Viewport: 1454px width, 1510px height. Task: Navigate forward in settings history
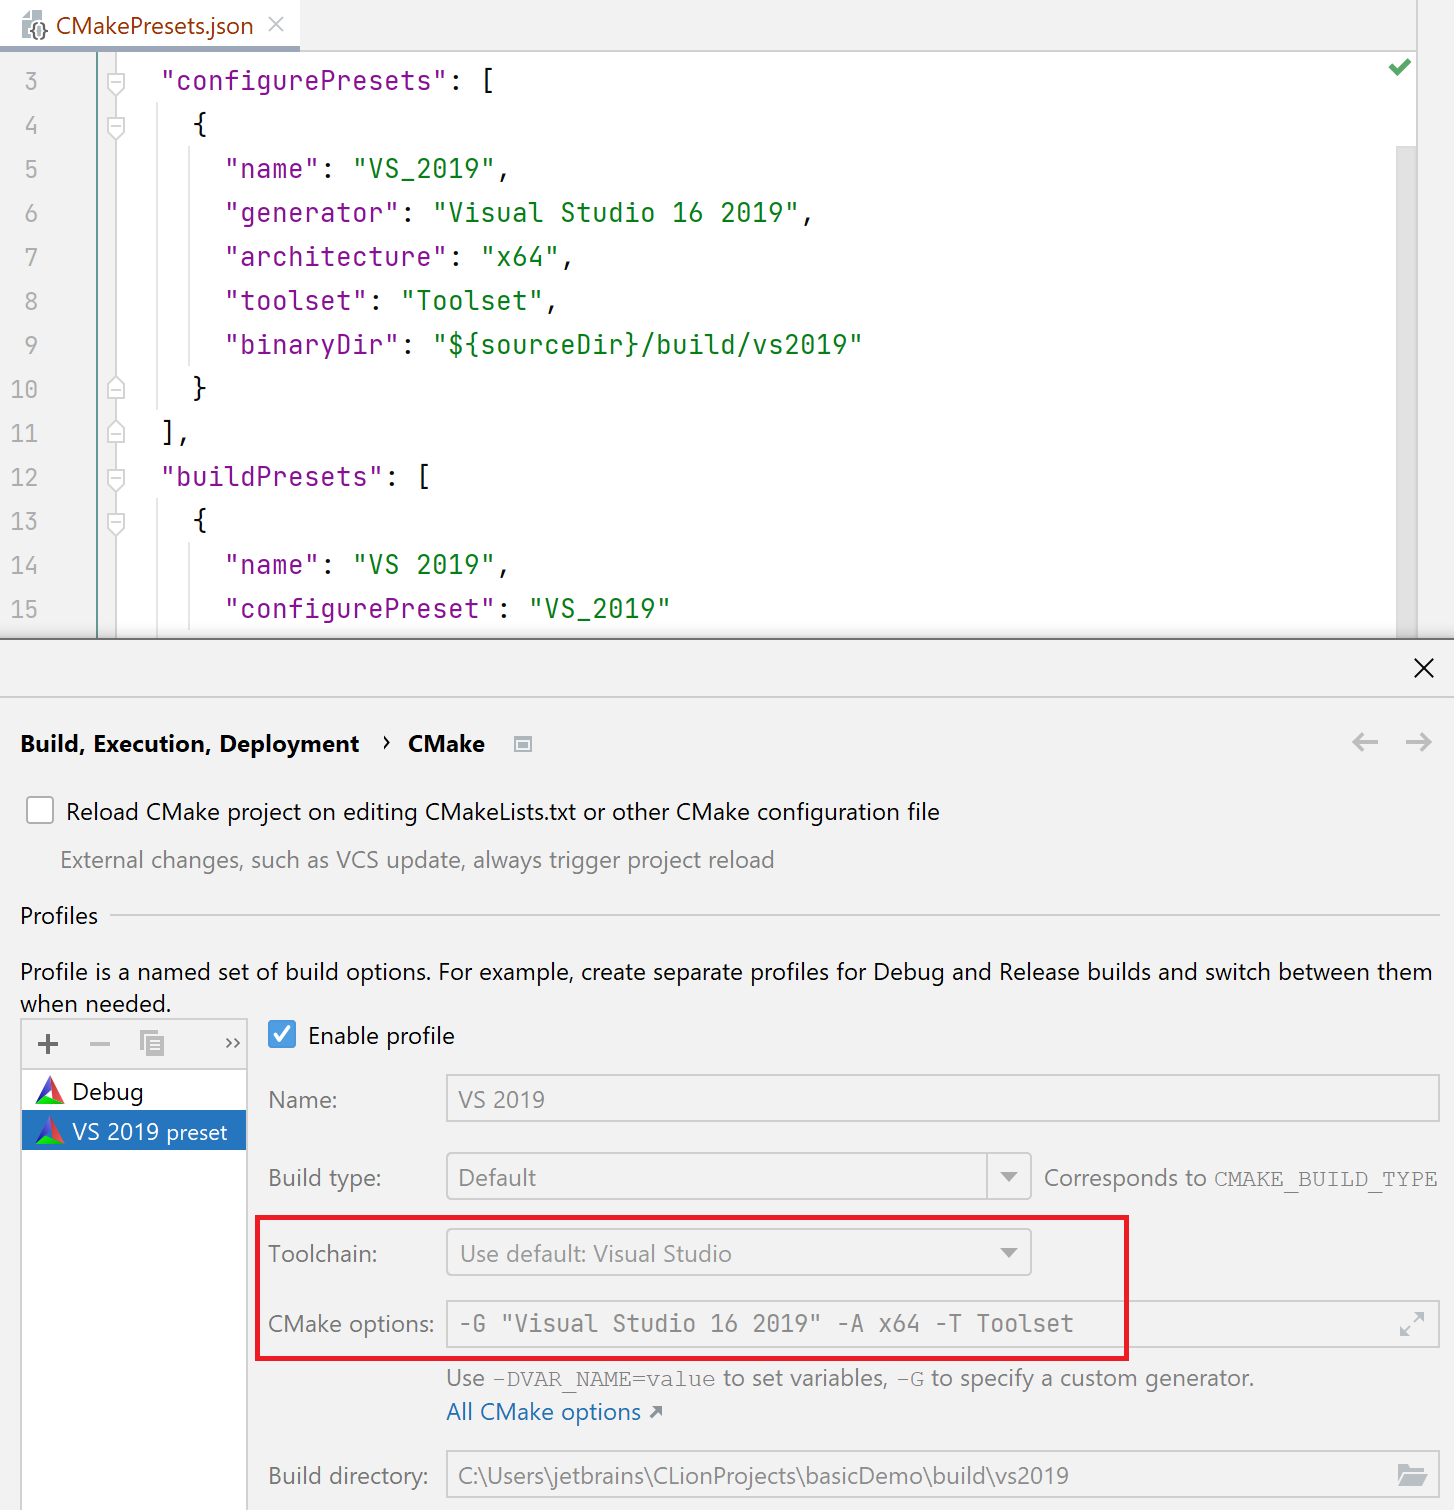[x=1418, y=742]
